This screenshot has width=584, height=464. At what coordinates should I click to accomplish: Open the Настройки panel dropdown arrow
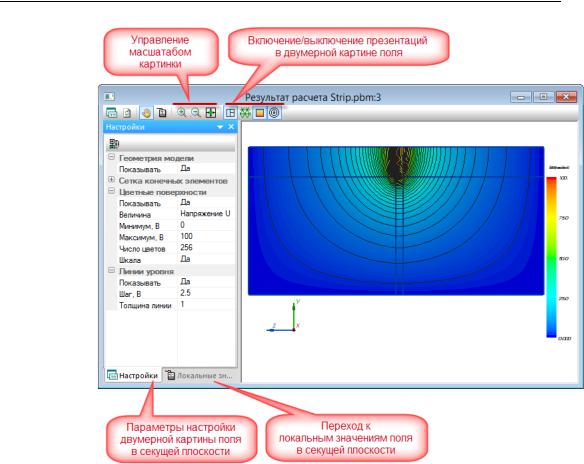tap(220, 127)
